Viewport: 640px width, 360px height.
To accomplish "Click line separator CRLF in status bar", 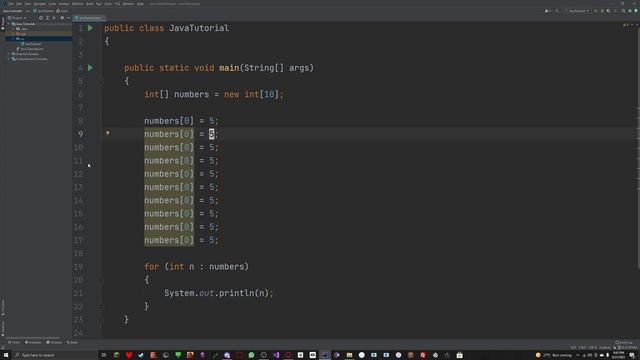I will pyautogui.click(x=582, y=347).
